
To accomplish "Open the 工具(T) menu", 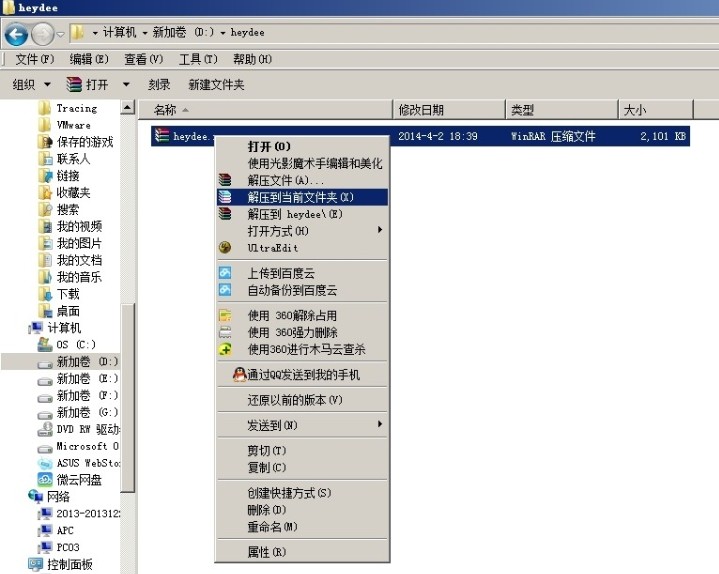I will click(x=198, y=59).
